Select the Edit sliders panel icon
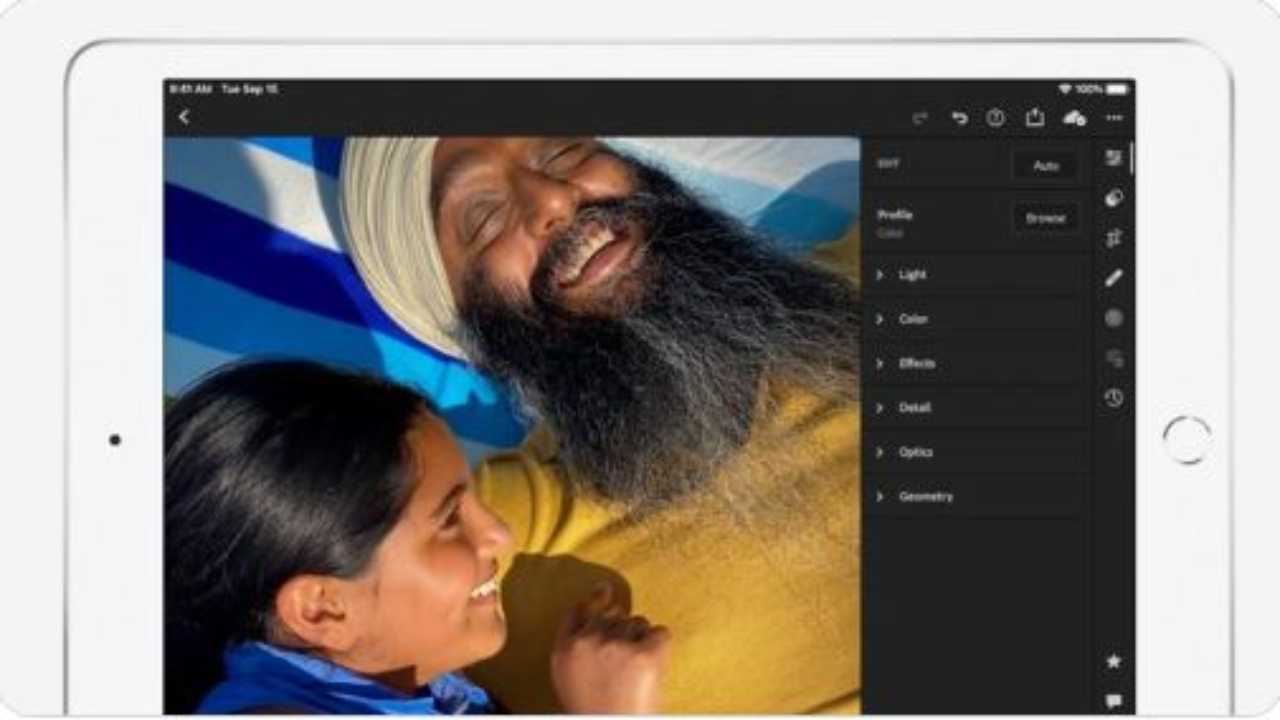Image resolution: width=1280 pixels, height=720 pixels. 1114,158
